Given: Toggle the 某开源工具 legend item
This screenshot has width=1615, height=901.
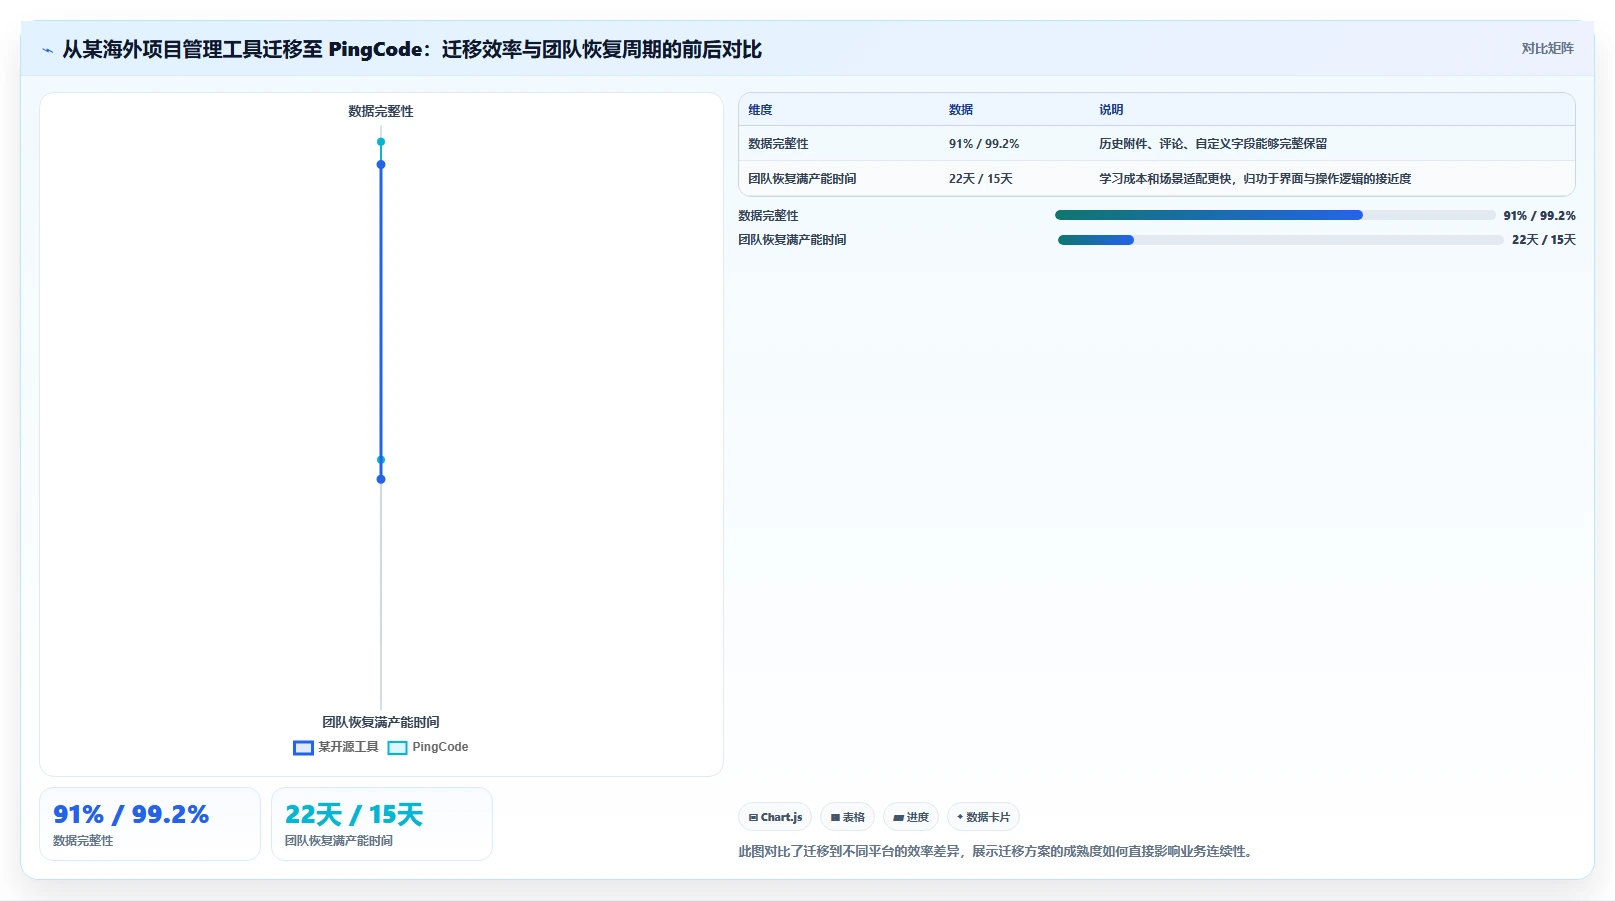Looking at the screenshot, I should 336,747.
